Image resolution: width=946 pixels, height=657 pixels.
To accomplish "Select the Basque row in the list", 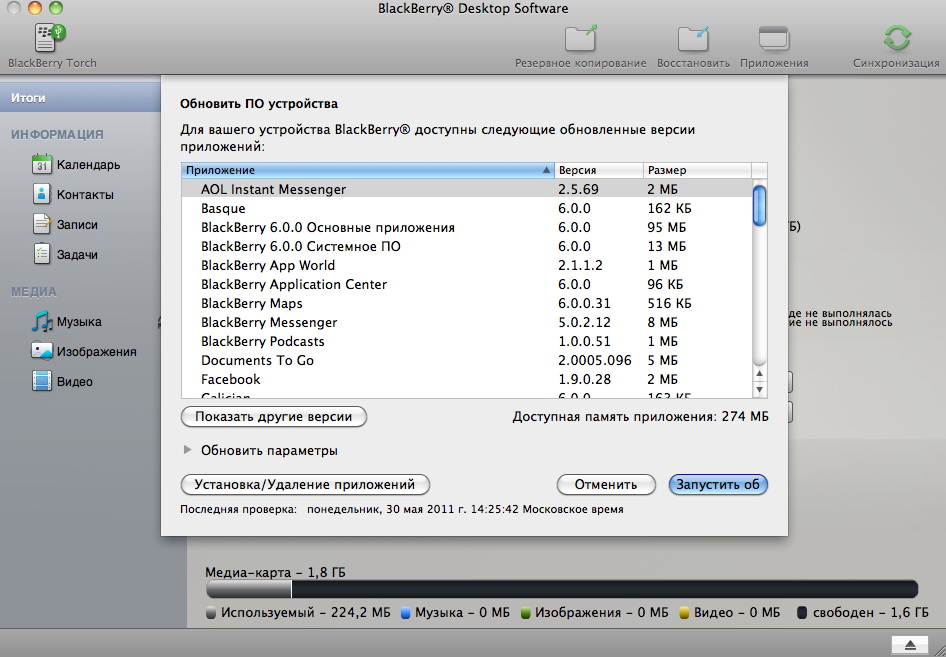I will (x=467, y=209).
